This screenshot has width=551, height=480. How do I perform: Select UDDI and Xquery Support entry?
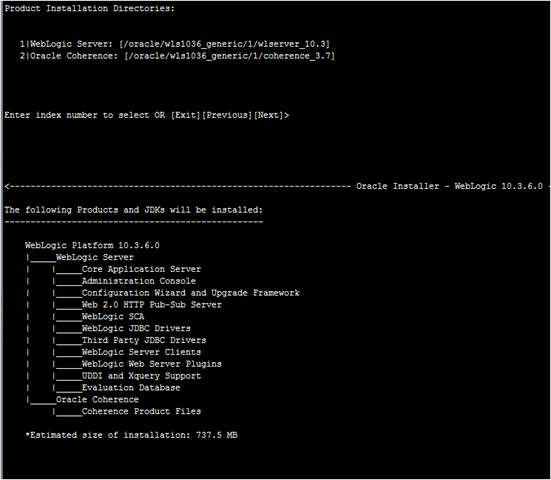(x=141, y=376)
